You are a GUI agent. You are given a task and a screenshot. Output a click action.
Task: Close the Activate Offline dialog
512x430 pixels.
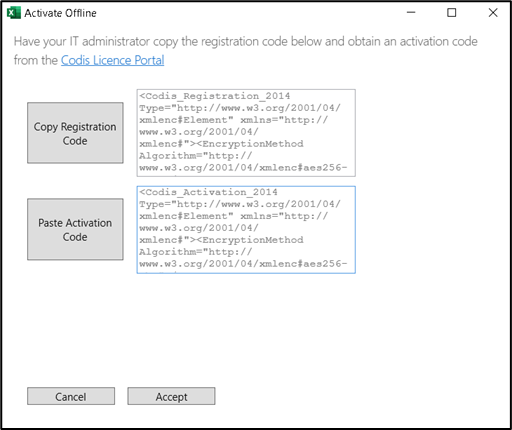(x=493, y=13)
